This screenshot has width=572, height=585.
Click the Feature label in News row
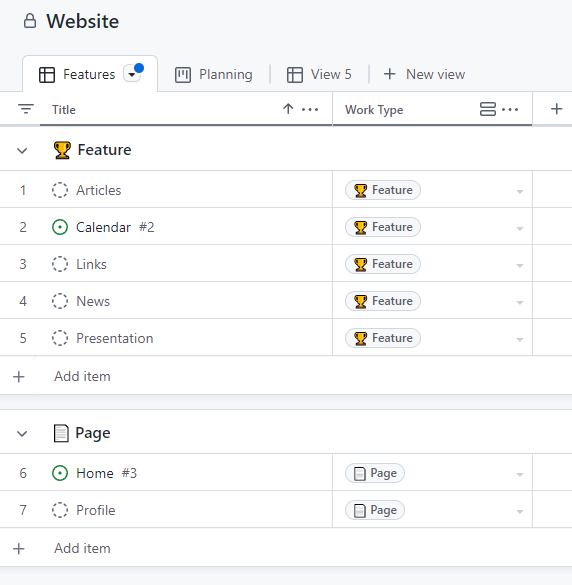[383, 301]
